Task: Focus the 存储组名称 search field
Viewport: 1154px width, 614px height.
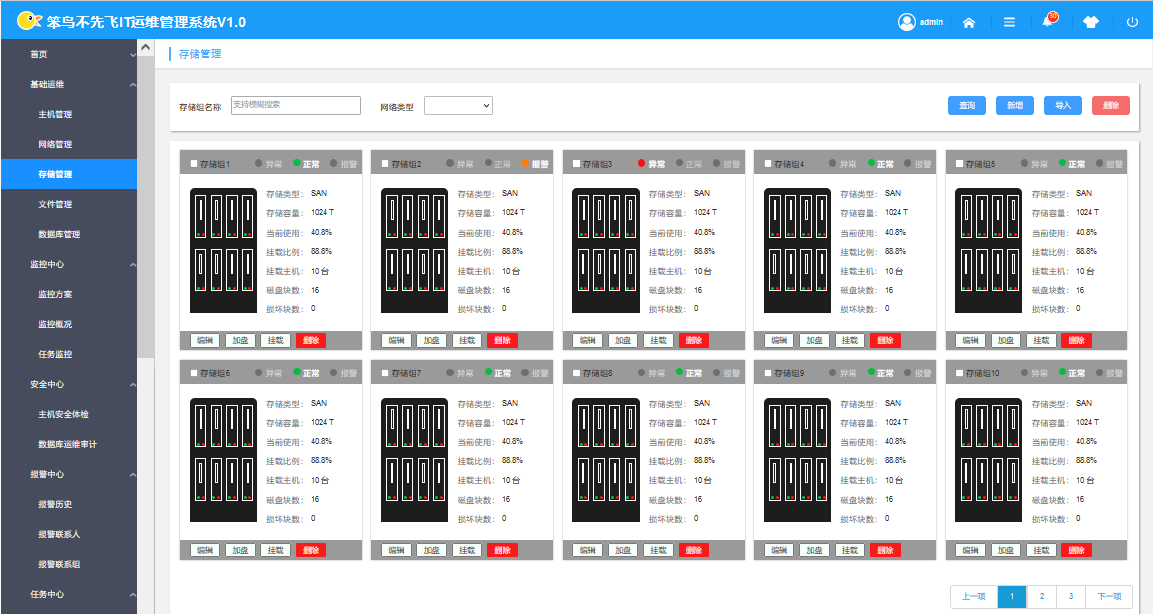Action: [296, 105]
